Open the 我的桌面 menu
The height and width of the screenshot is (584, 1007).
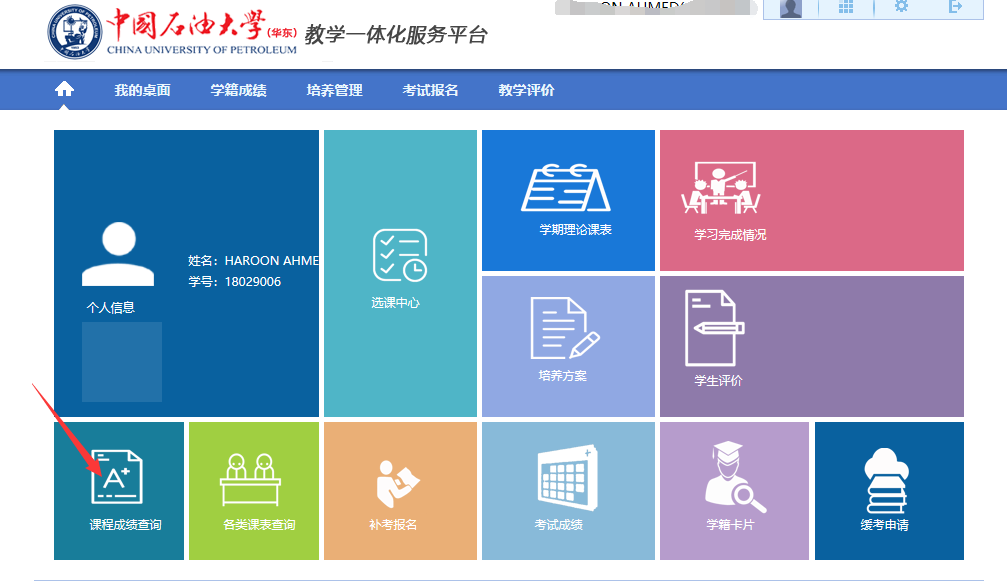point(142,90)
